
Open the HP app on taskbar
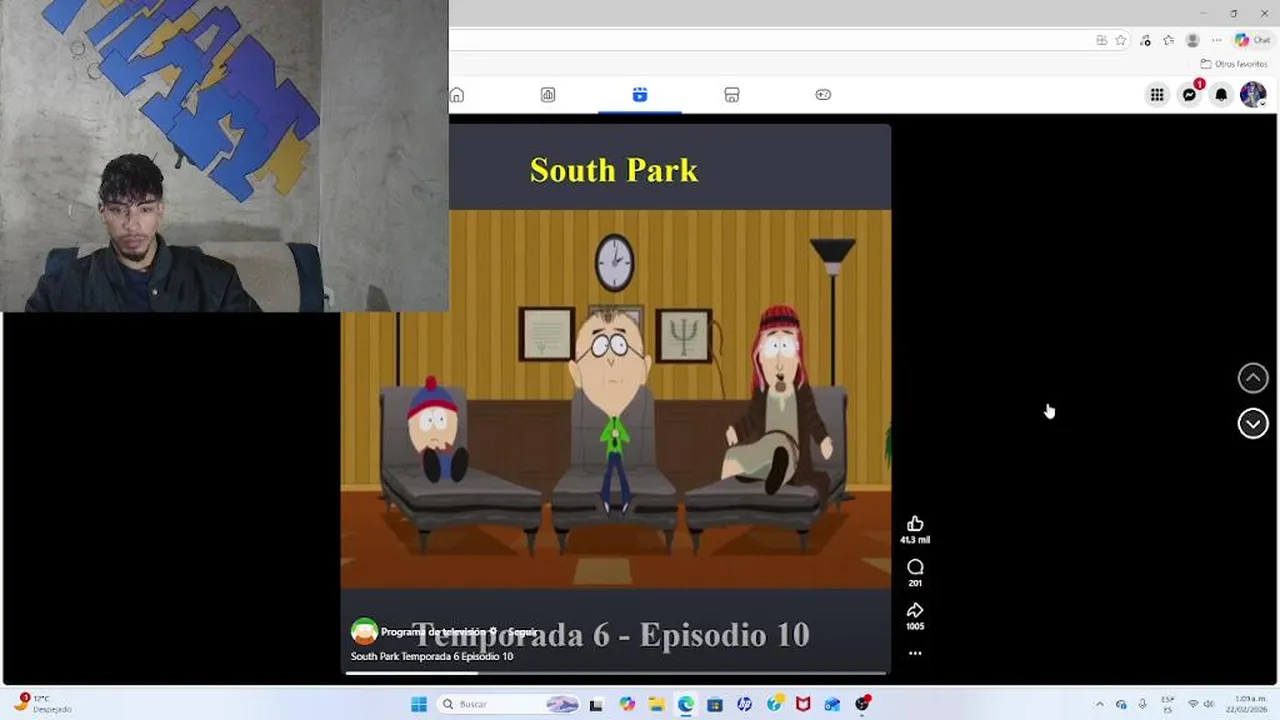[744, 704]
